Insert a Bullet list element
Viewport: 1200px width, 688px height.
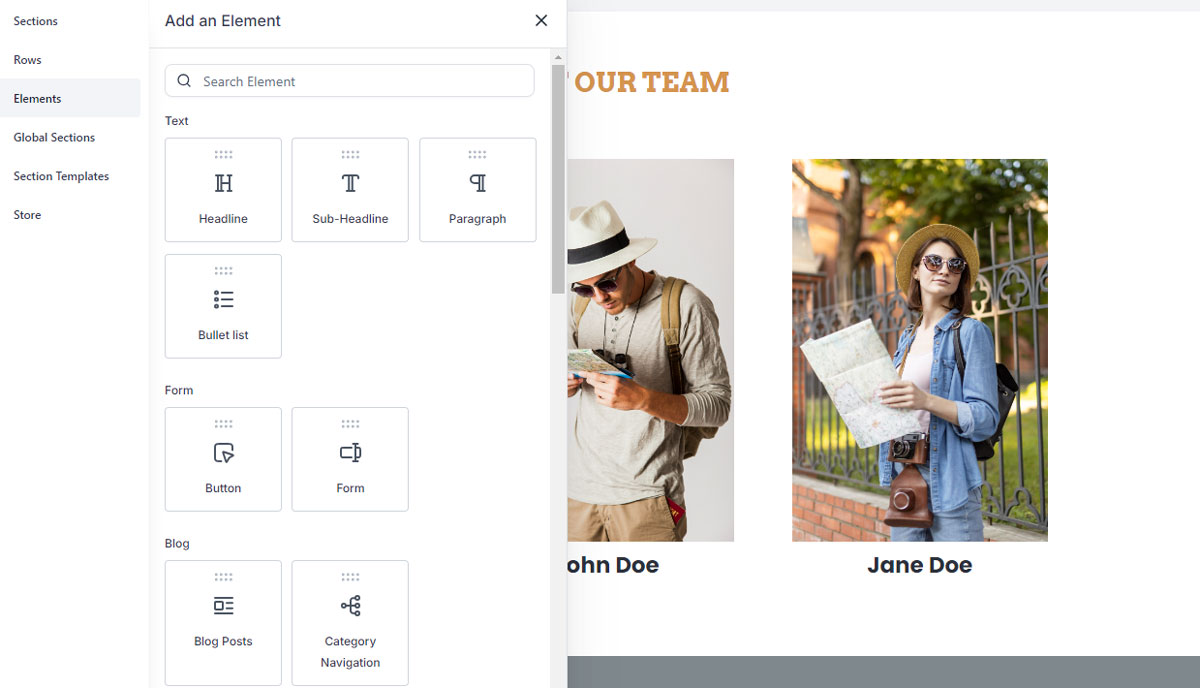tap(223, 306)
